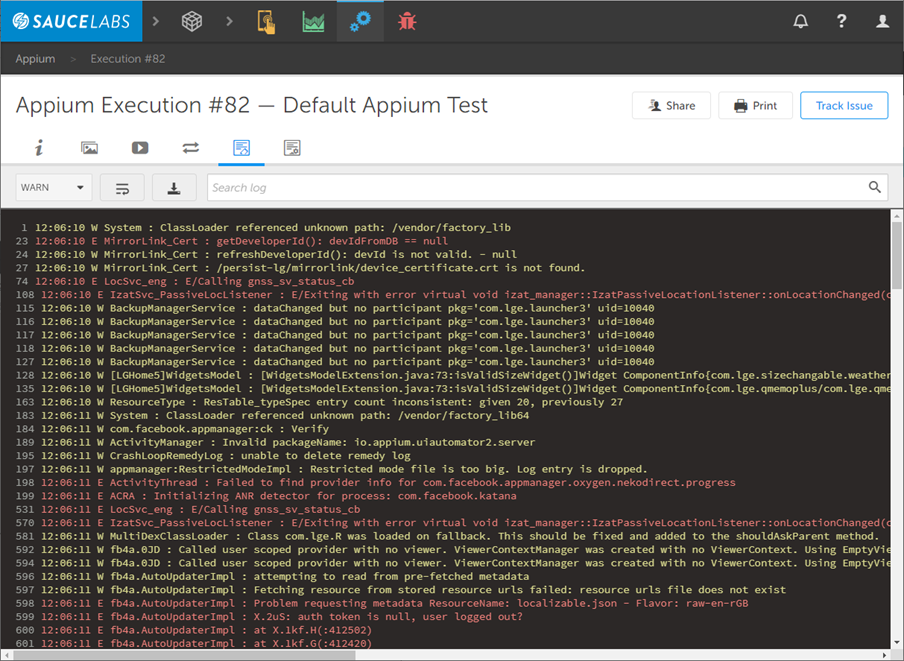
Task: Open the green analytics chart icon
Action: point(313,22)
